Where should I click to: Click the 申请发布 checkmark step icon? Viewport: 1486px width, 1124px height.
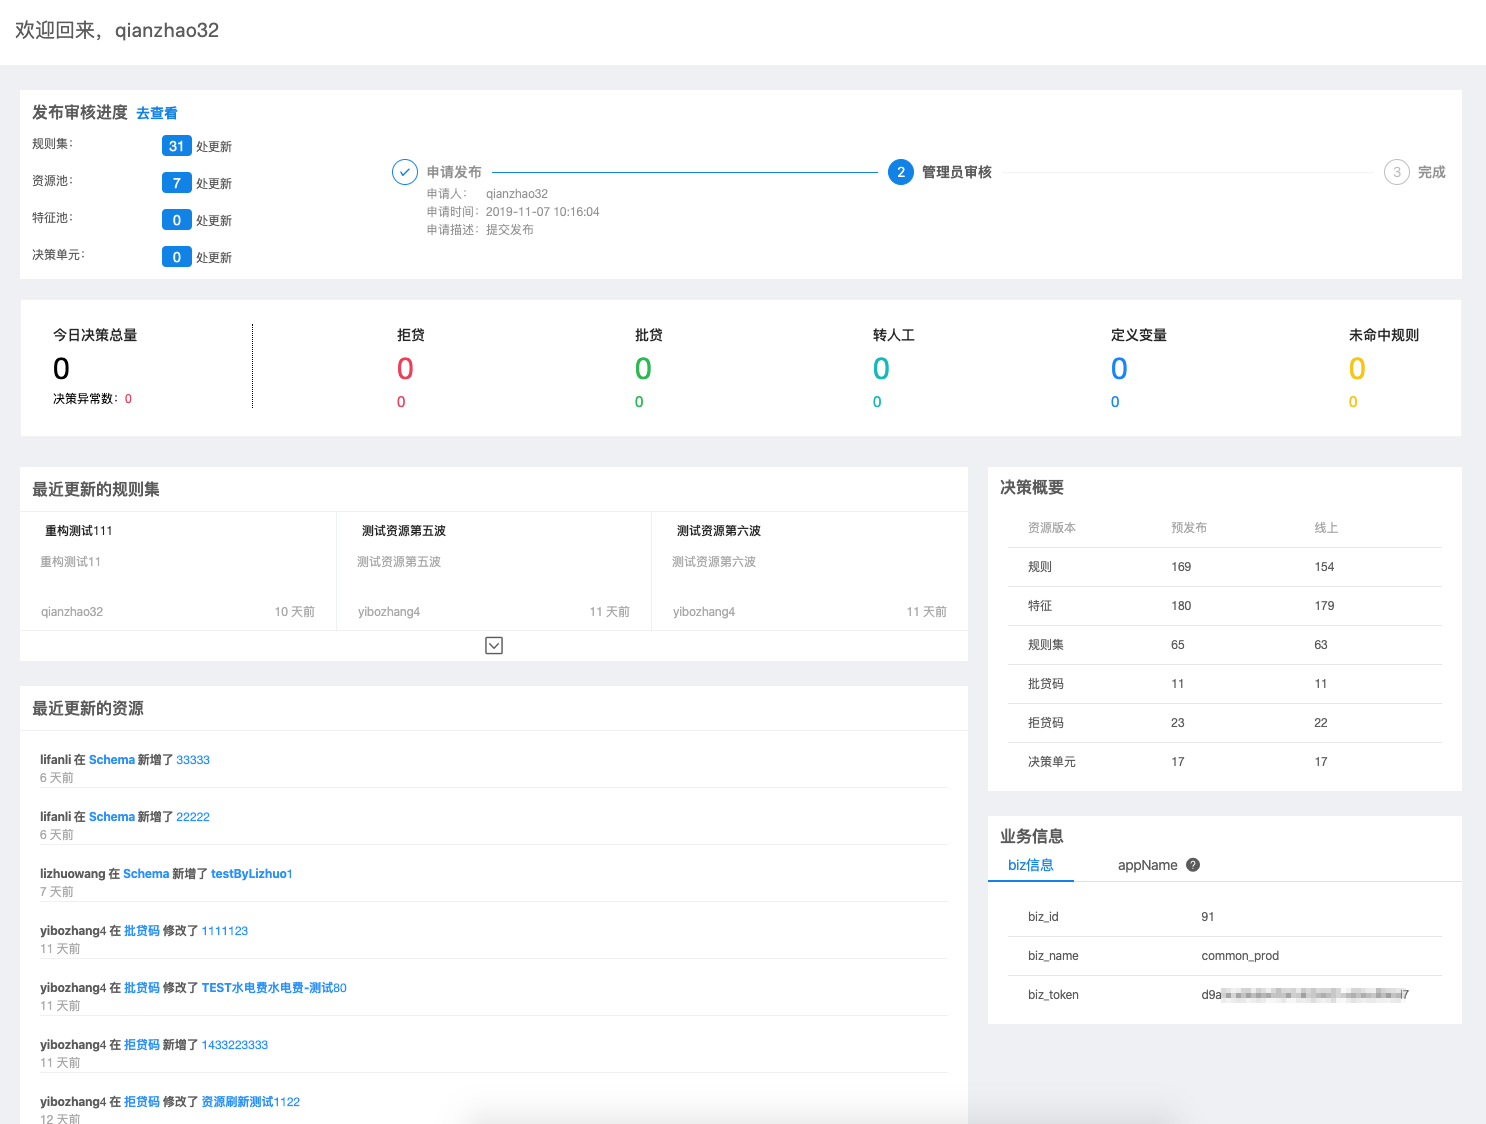coord(404,172)
